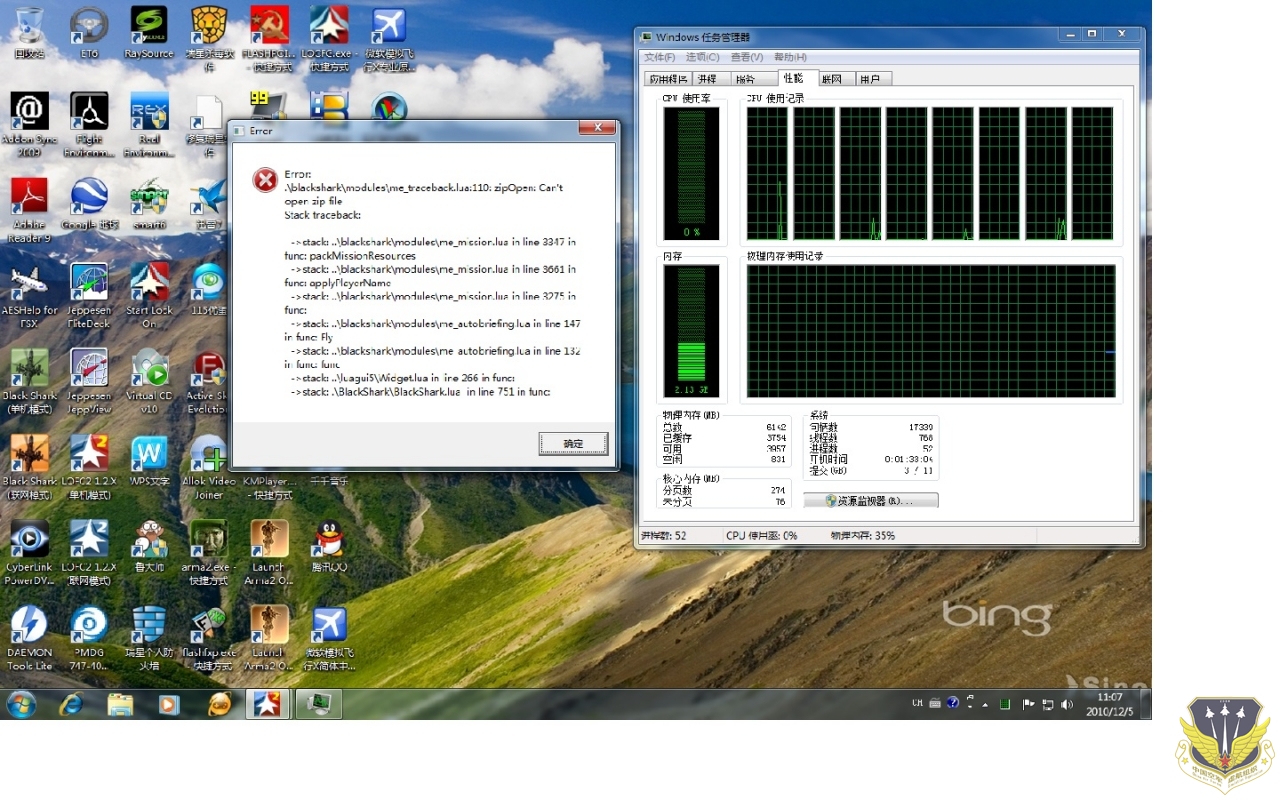This screenshot has height=800, width=1280.
Task: Open LOFC2 1.2.X 单机模式 shortcut
Action: 89,466
